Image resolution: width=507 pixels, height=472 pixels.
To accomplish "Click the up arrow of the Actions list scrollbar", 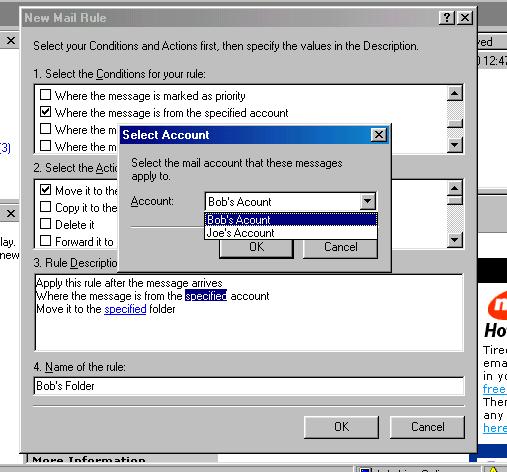I will pyautogui.click(x=455, y=188).
